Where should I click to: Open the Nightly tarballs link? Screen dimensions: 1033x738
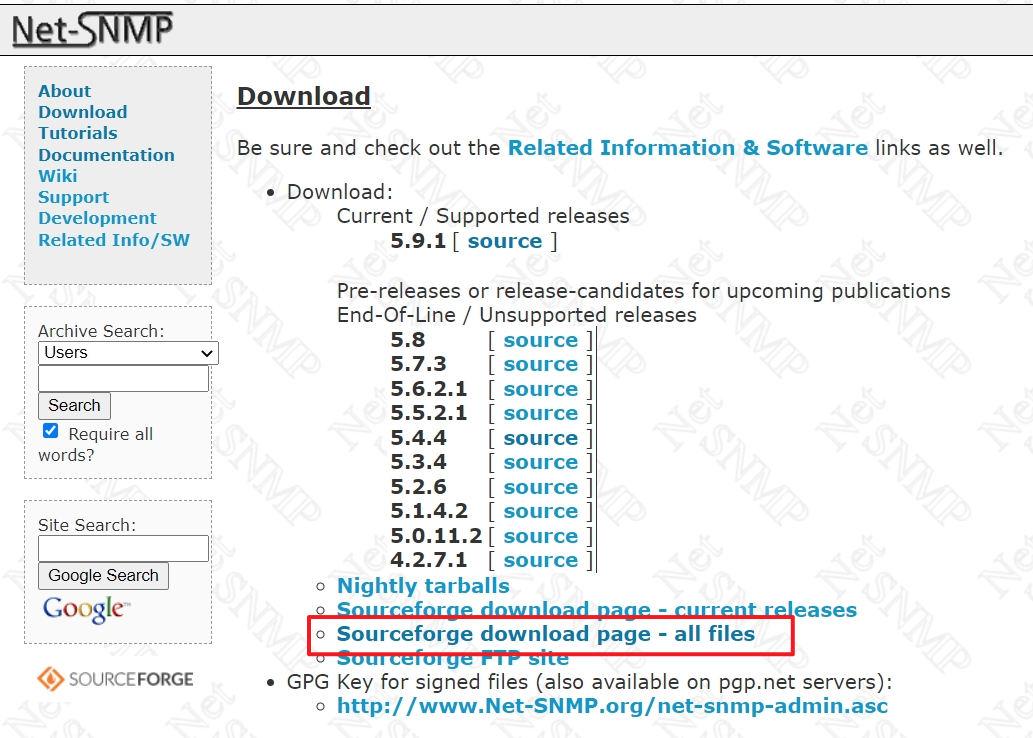pyautogui.click(x=423, y=586)
